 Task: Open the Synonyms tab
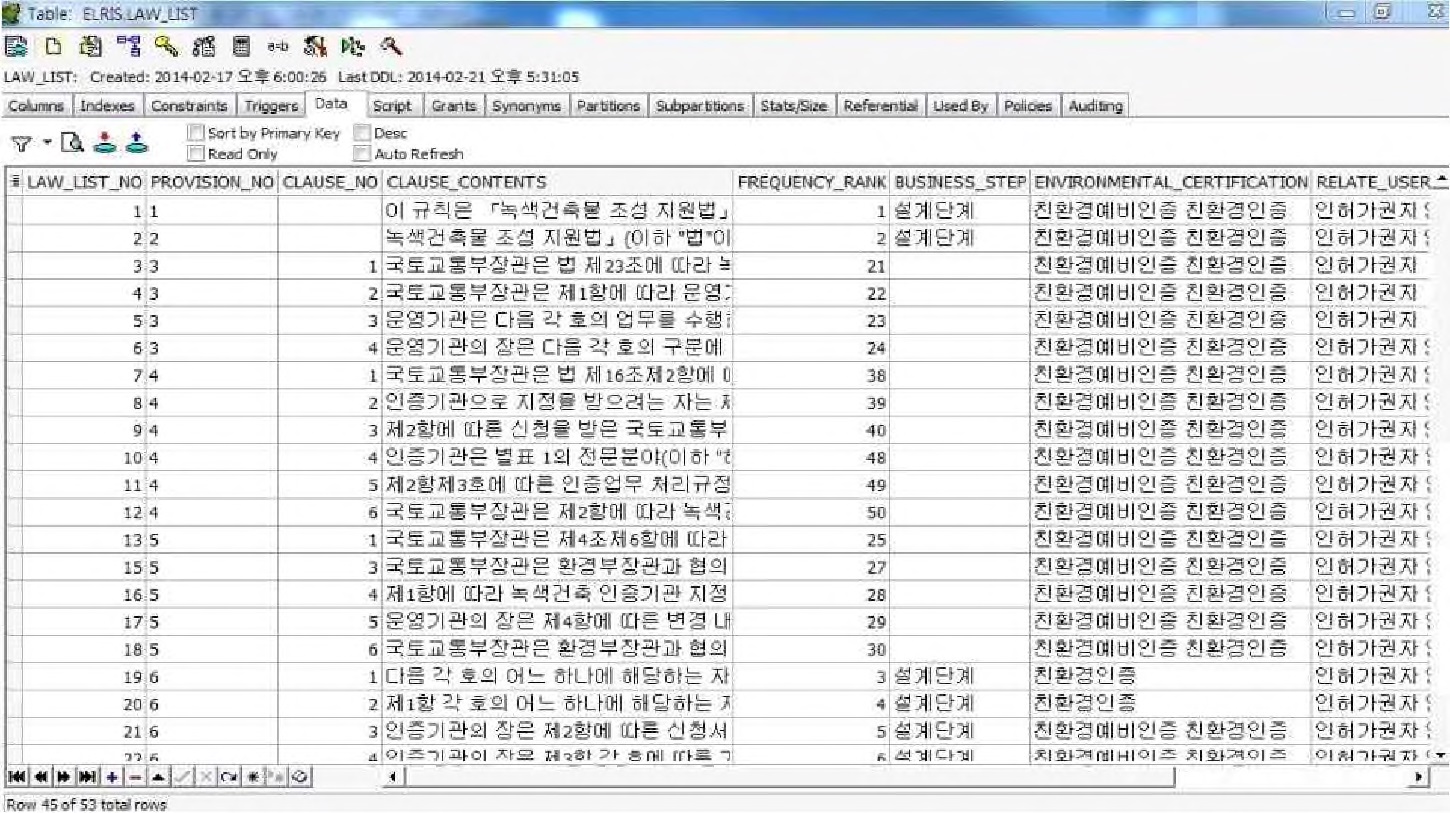coord(527,106)
